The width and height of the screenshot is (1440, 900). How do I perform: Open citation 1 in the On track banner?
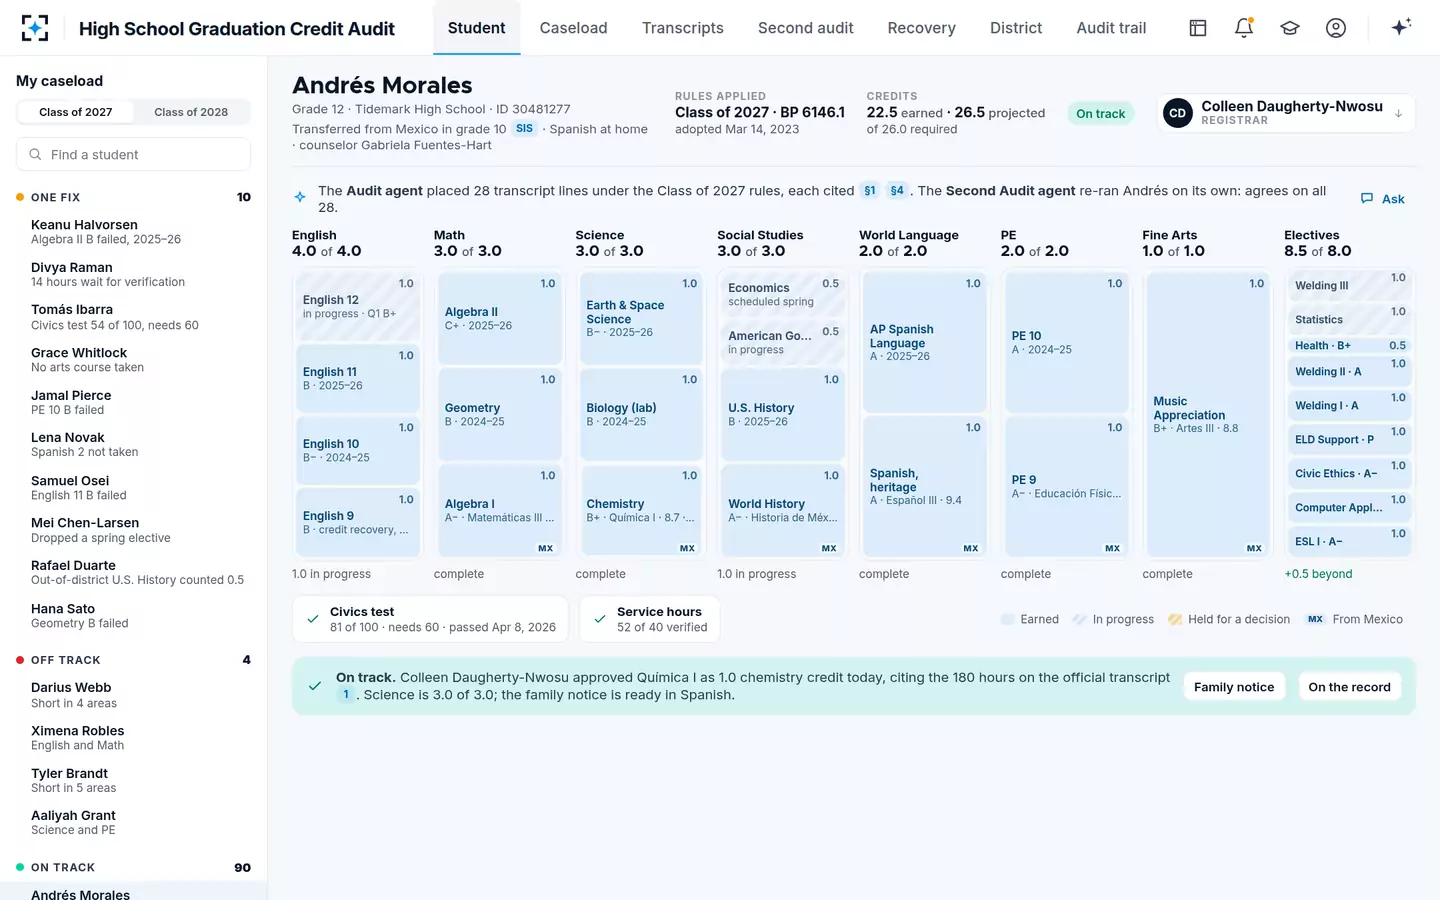[x=346, y=695]
